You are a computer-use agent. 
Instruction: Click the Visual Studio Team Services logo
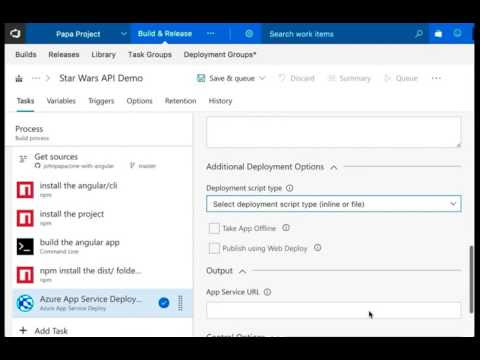(15, 34)
